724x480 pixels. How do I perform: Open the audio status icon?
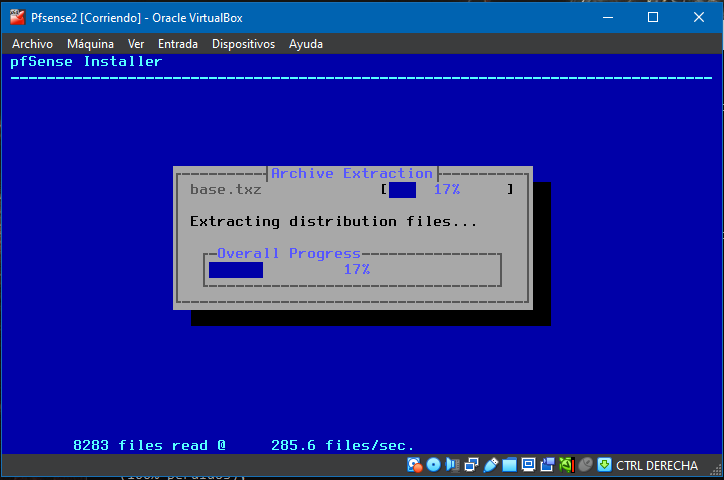pos(452,465)
